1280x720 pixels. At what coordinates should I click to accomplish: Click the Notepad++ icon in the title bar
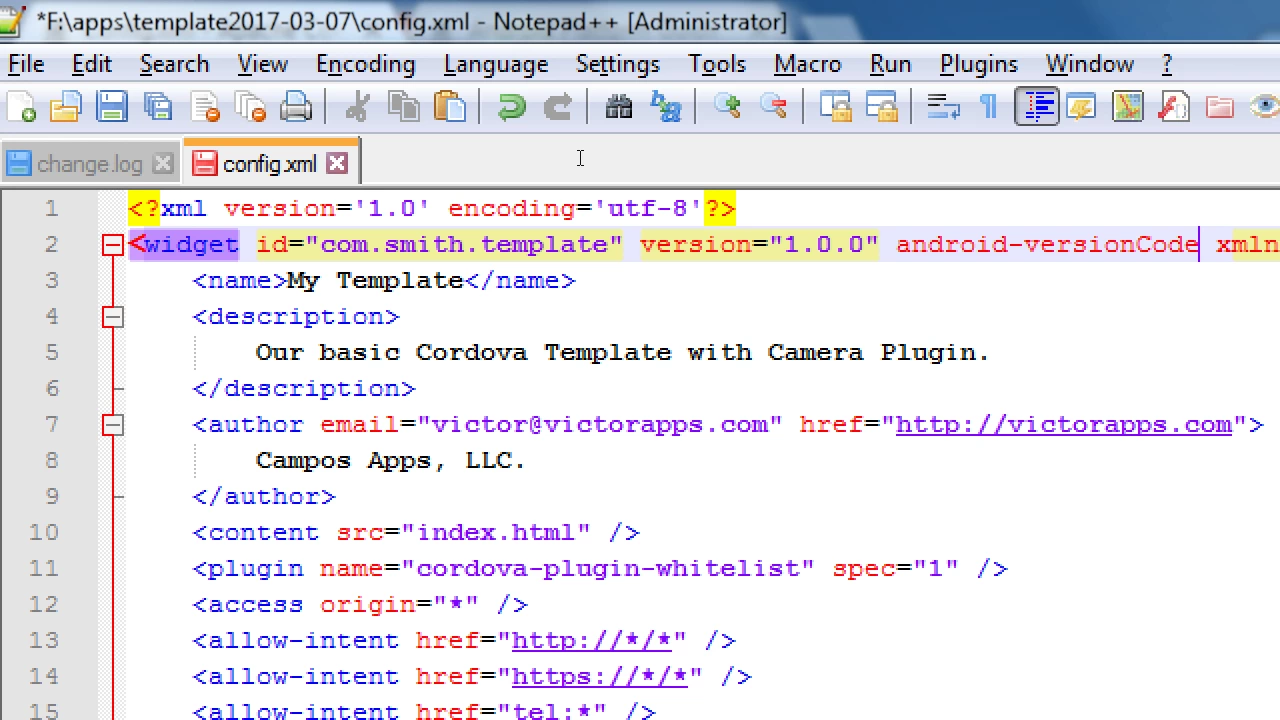10,21
